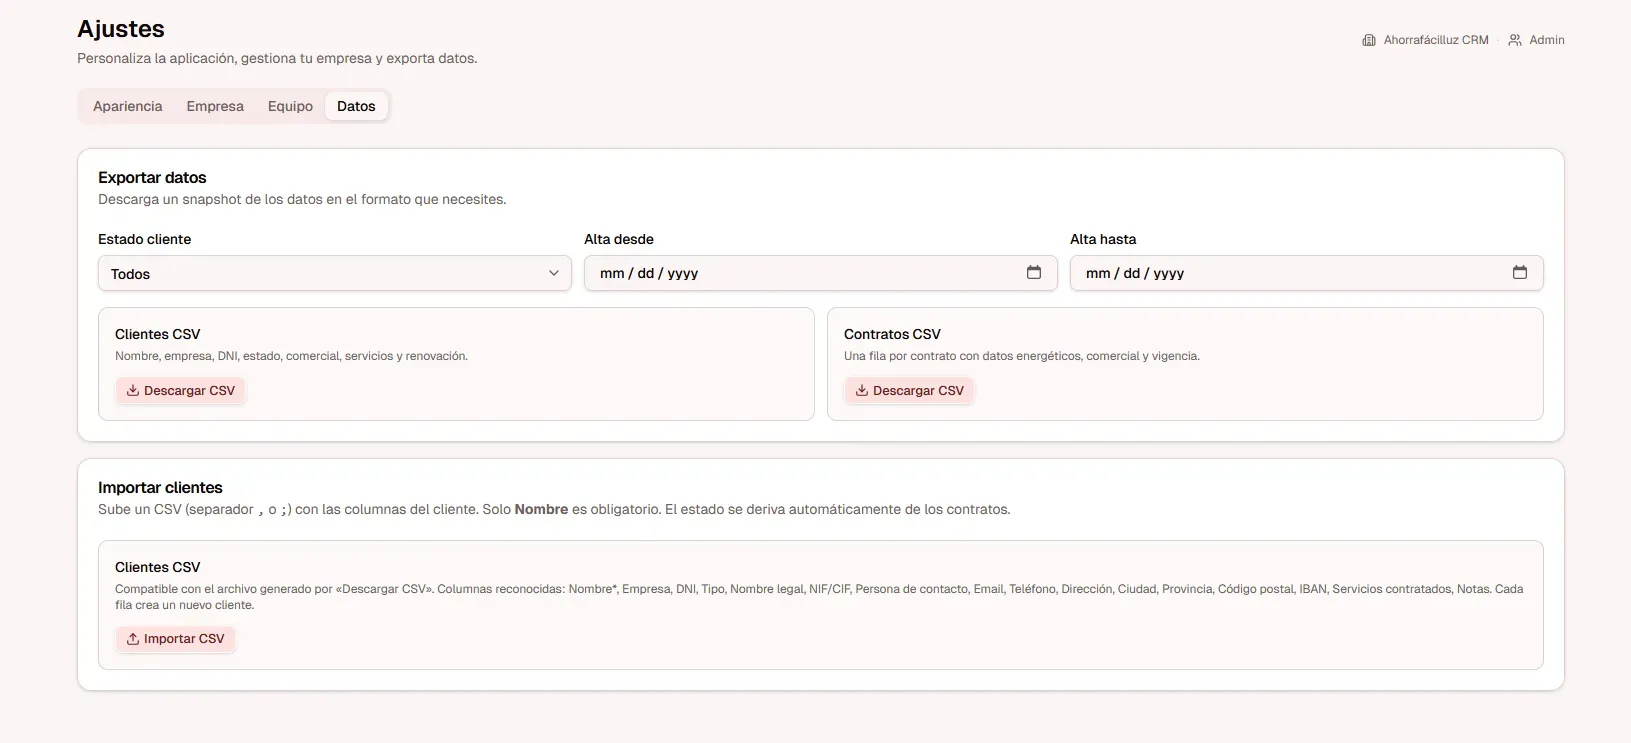The height and width of the screenshot is (743, 1631).
Task: Click the Ahorrafácilluz CRM building icon
Action: (1369, 40)
